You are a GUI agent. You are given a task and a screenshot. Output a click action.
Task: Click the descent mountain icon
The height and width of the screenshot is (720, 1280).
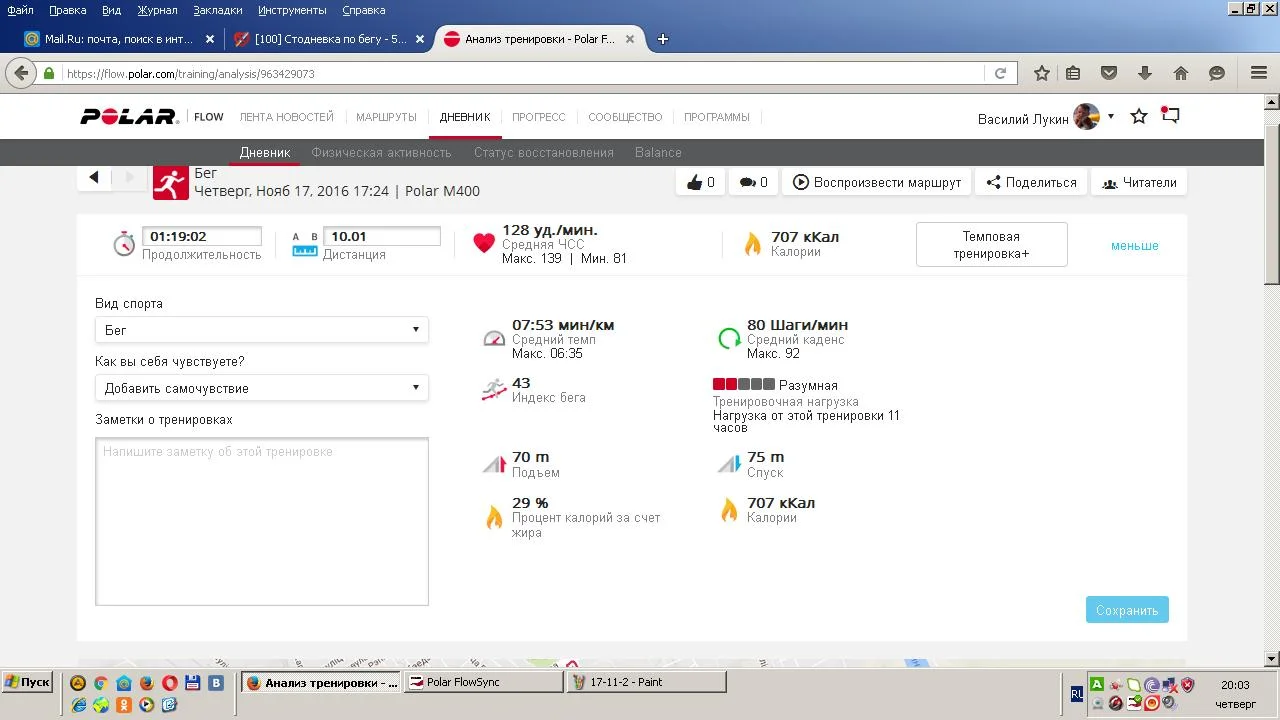[x=729, y=464]
